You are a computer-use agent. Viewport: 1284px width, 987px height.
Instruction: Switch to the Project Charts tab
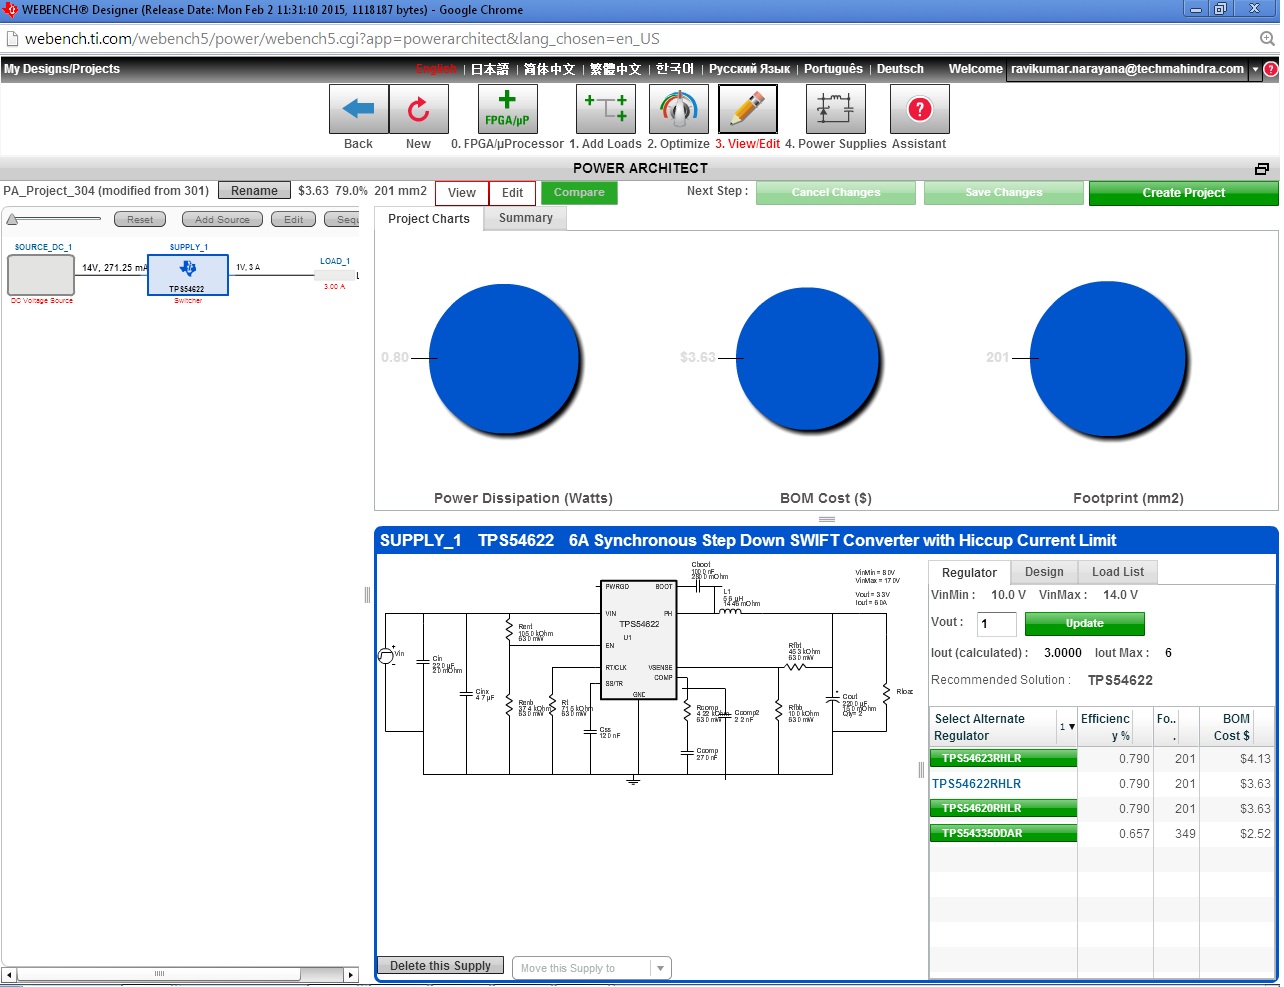pos(429,219)
